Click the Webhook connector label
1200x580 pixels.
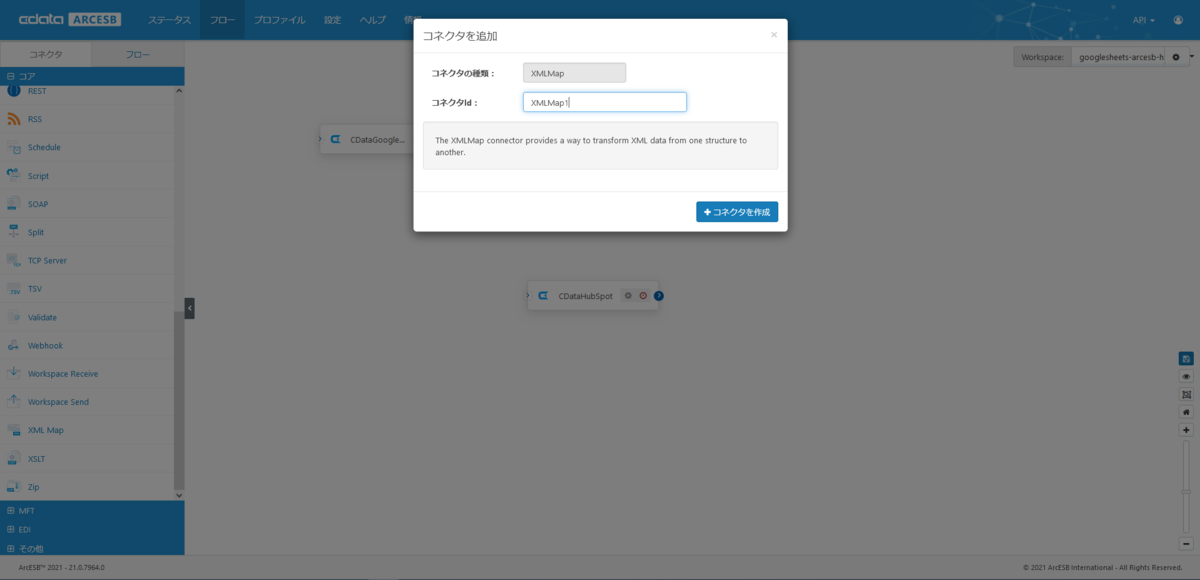tap(45, 345)
